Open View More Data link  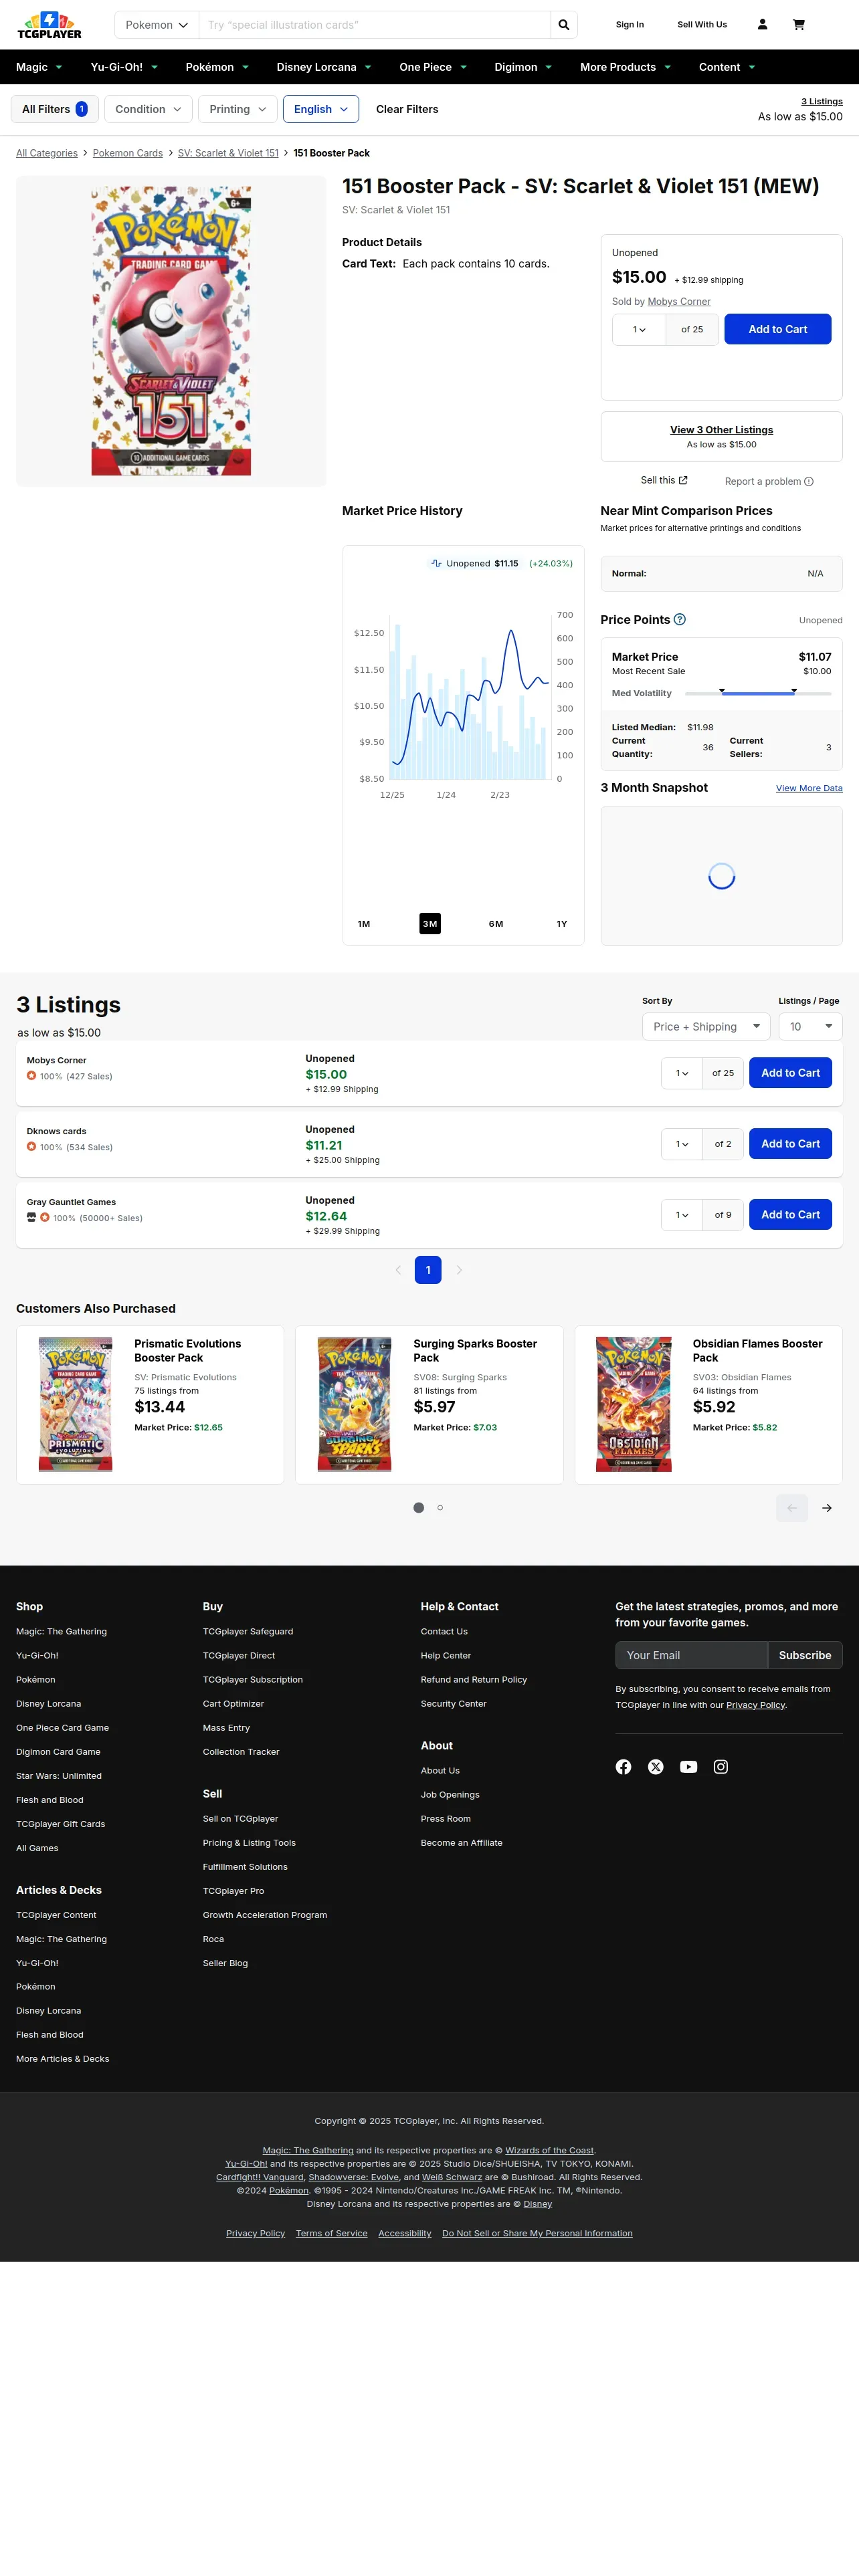809,788
